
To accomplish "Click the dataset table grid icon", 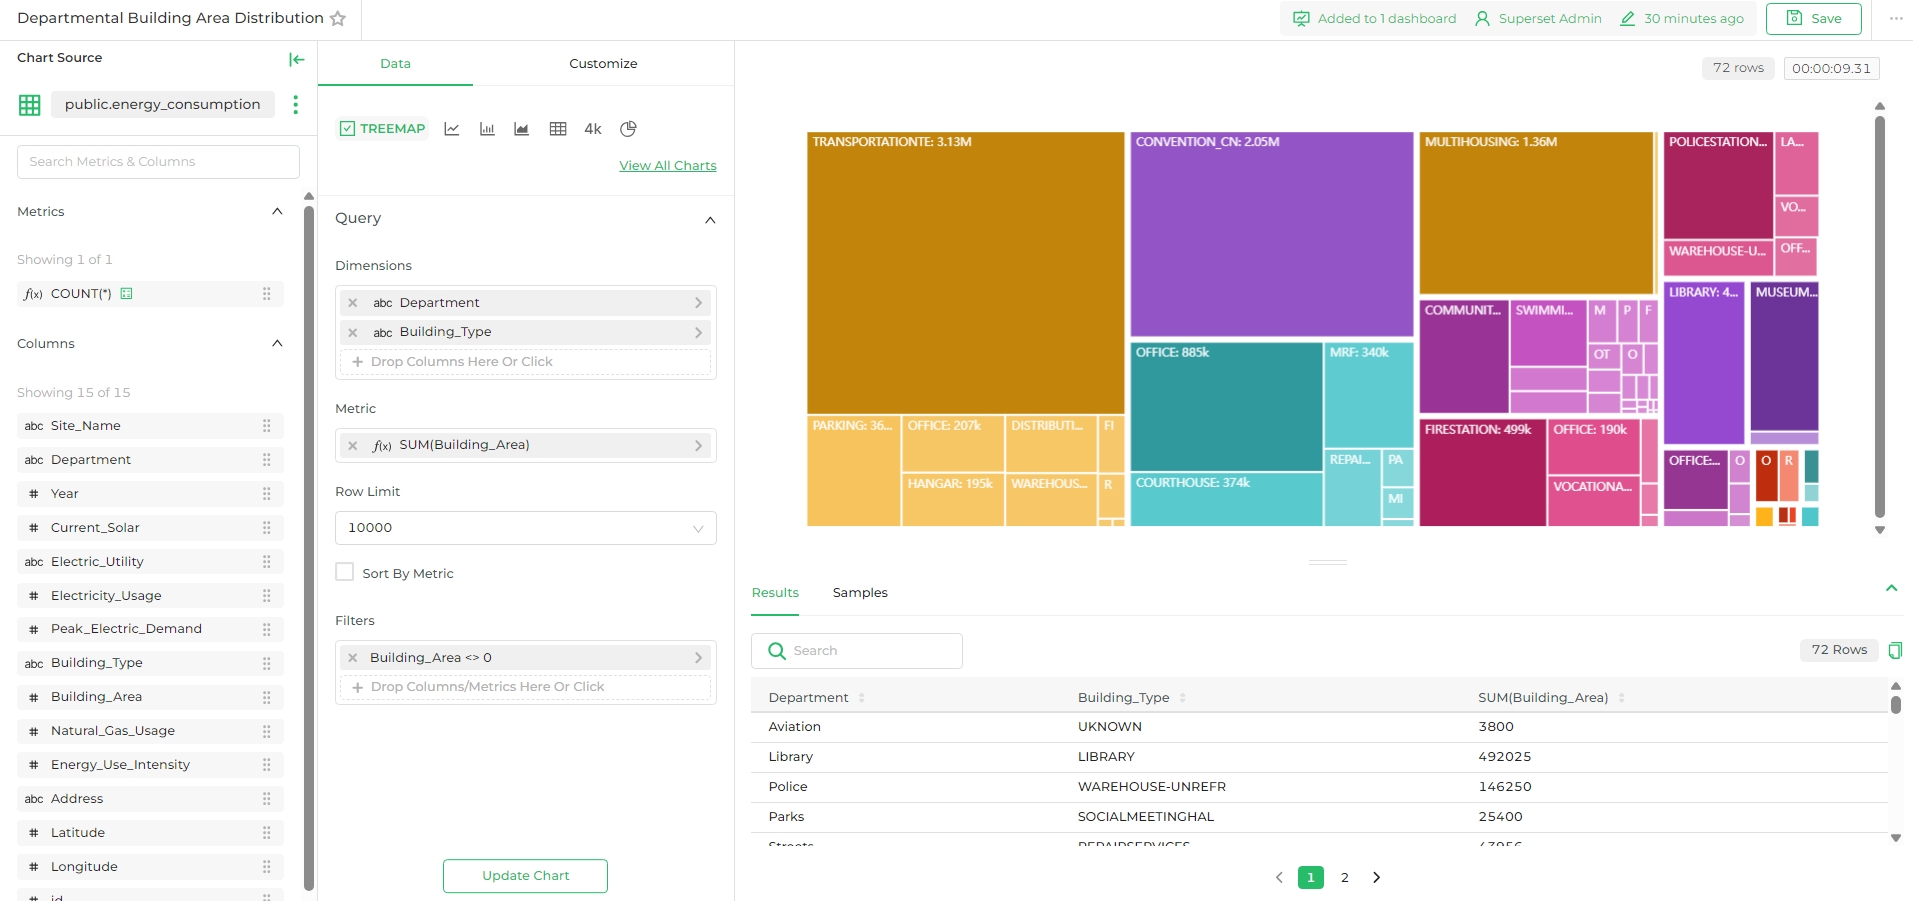I will tap(30, 105).
